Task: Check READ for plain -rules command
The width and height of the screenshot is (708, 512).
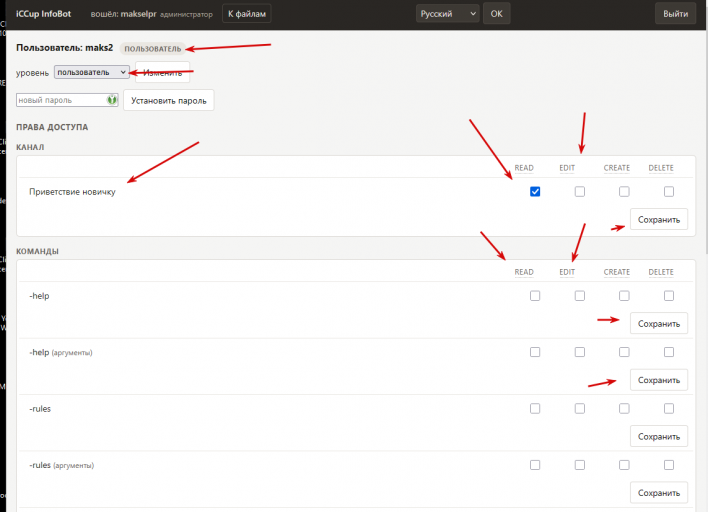Action: [535, 408]
